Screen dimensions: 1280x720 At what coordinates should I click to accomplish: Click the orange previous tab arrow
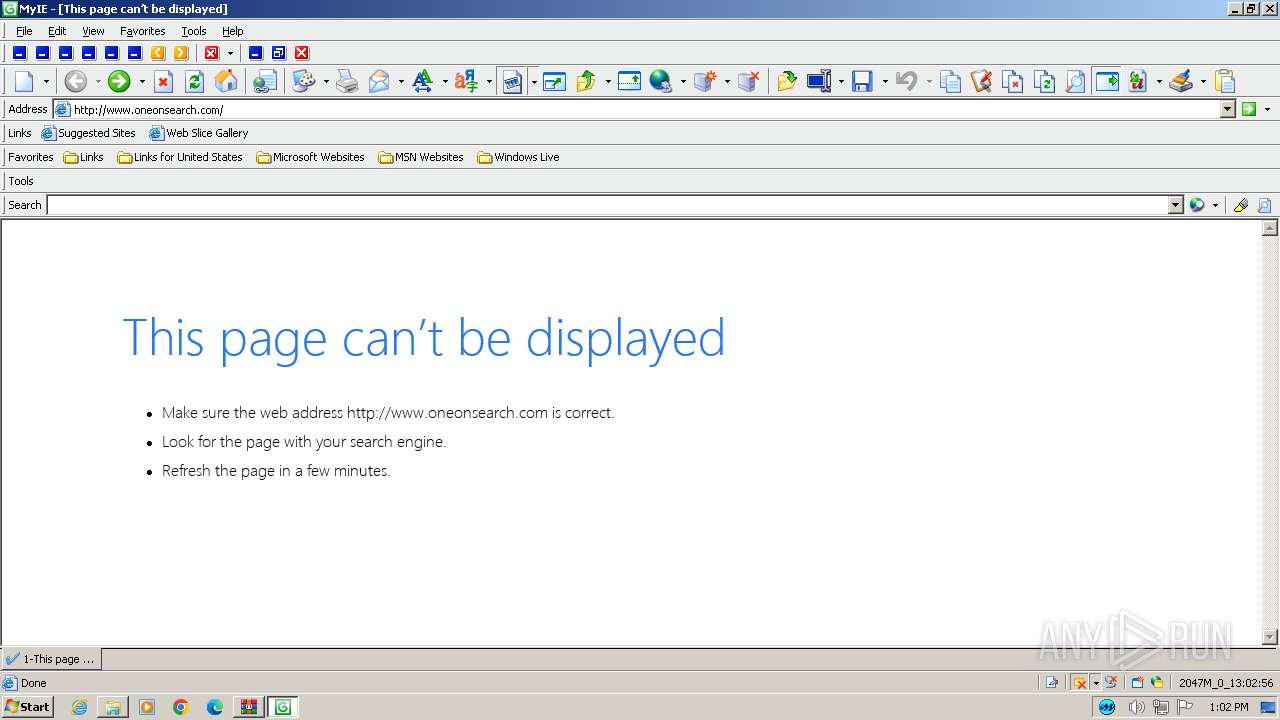pos(158,53)
